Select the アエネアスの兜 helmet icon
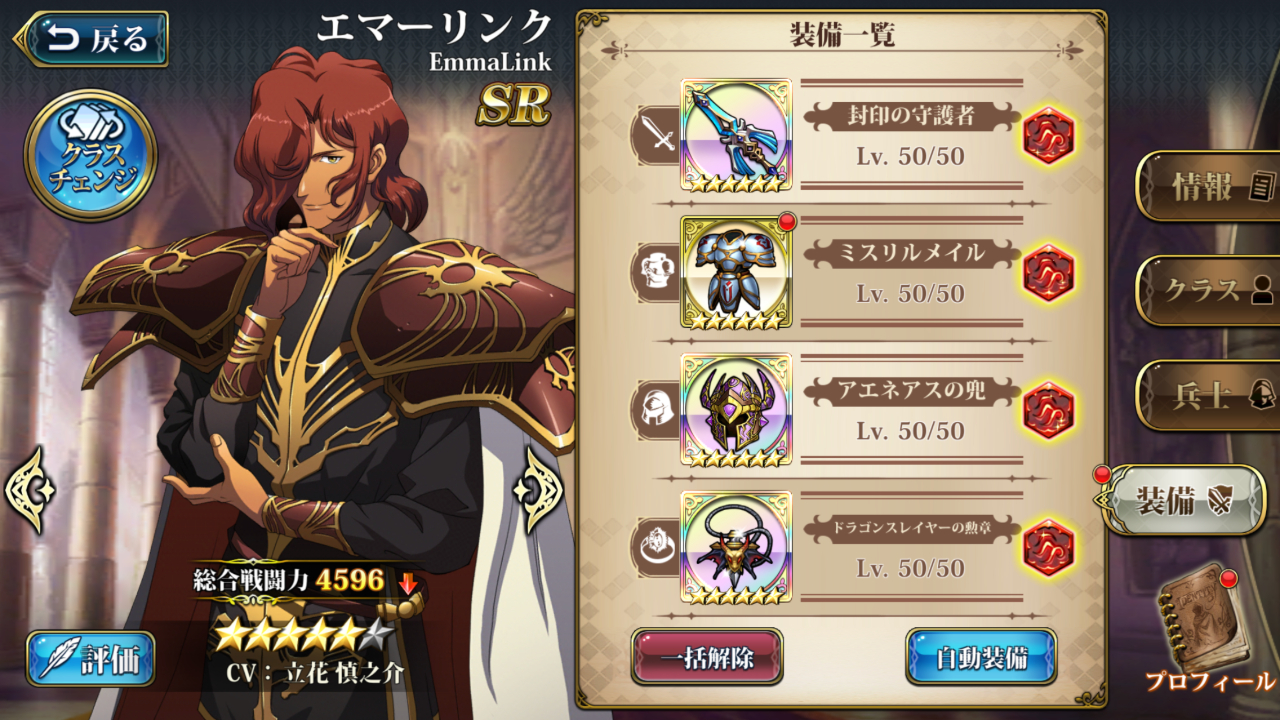The image size is (1280, 720). [736, 410]
